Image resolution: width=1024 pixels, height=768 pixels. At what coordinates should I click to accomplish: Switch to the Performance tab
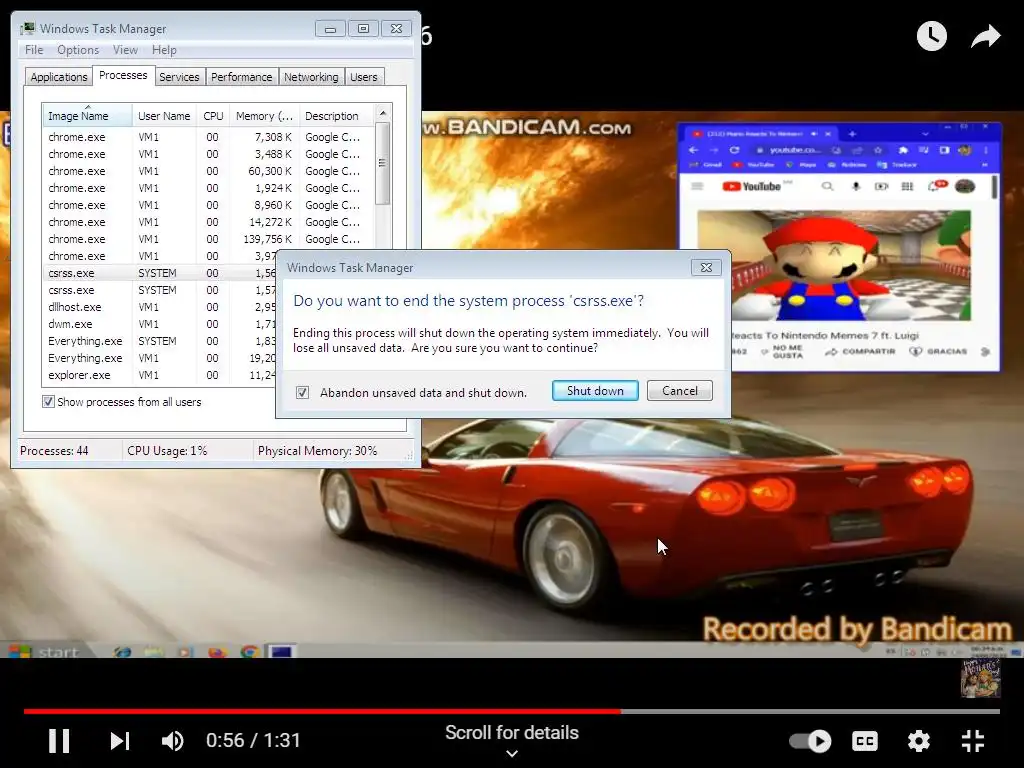click(241, 77)
